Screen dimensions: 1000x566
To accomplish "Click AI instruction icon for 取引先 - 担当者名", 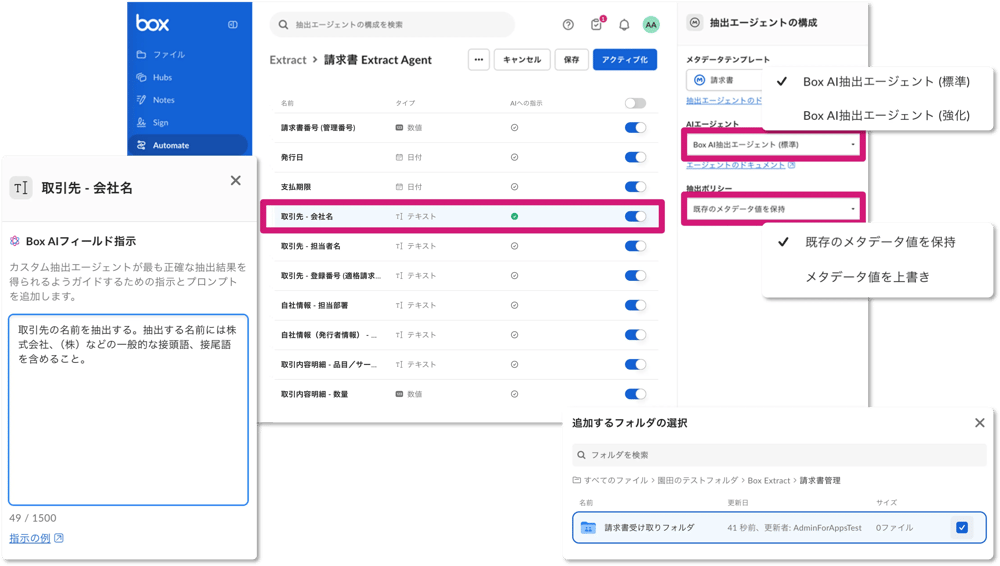I will click(515, 246).
